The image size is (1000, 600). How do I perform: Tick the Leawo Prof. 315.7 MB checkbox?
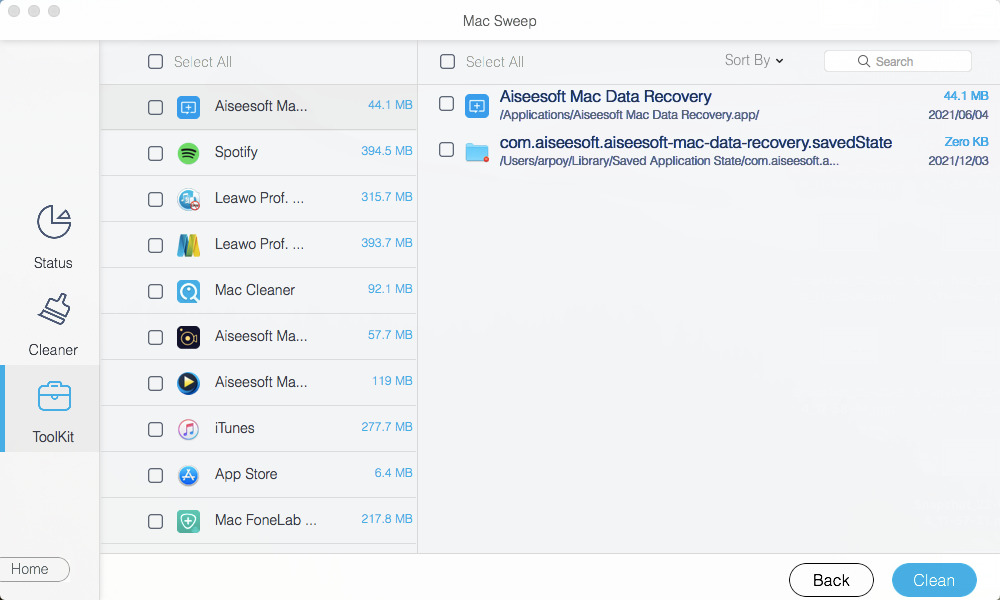click(156, 200)
